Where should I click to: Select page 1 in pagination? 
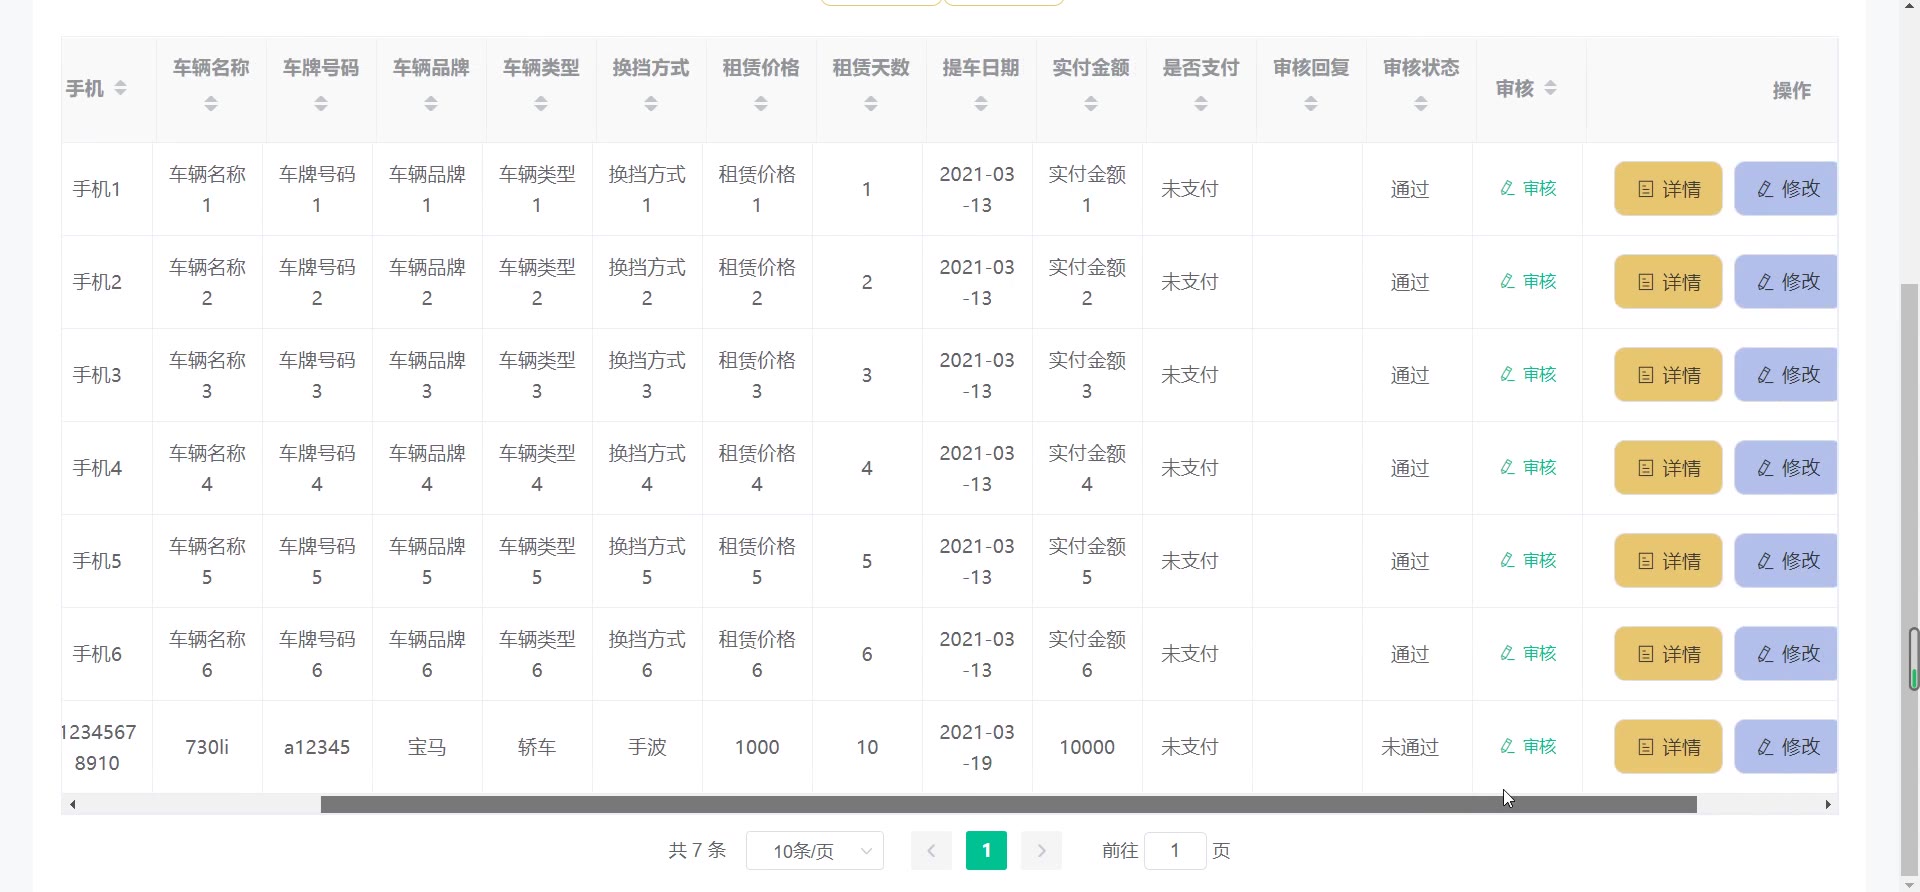coord(986,851)
